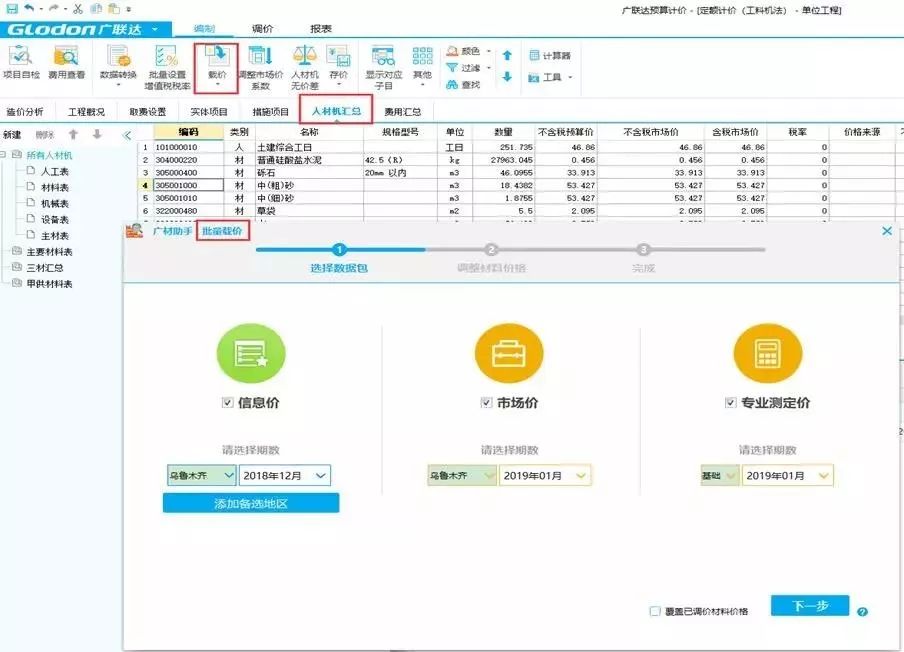The width and height of the screenshot is (904, 652).
Task: Toggle the 信息价 checkbox
Action: pyautogui.click(x=228, y=403)
